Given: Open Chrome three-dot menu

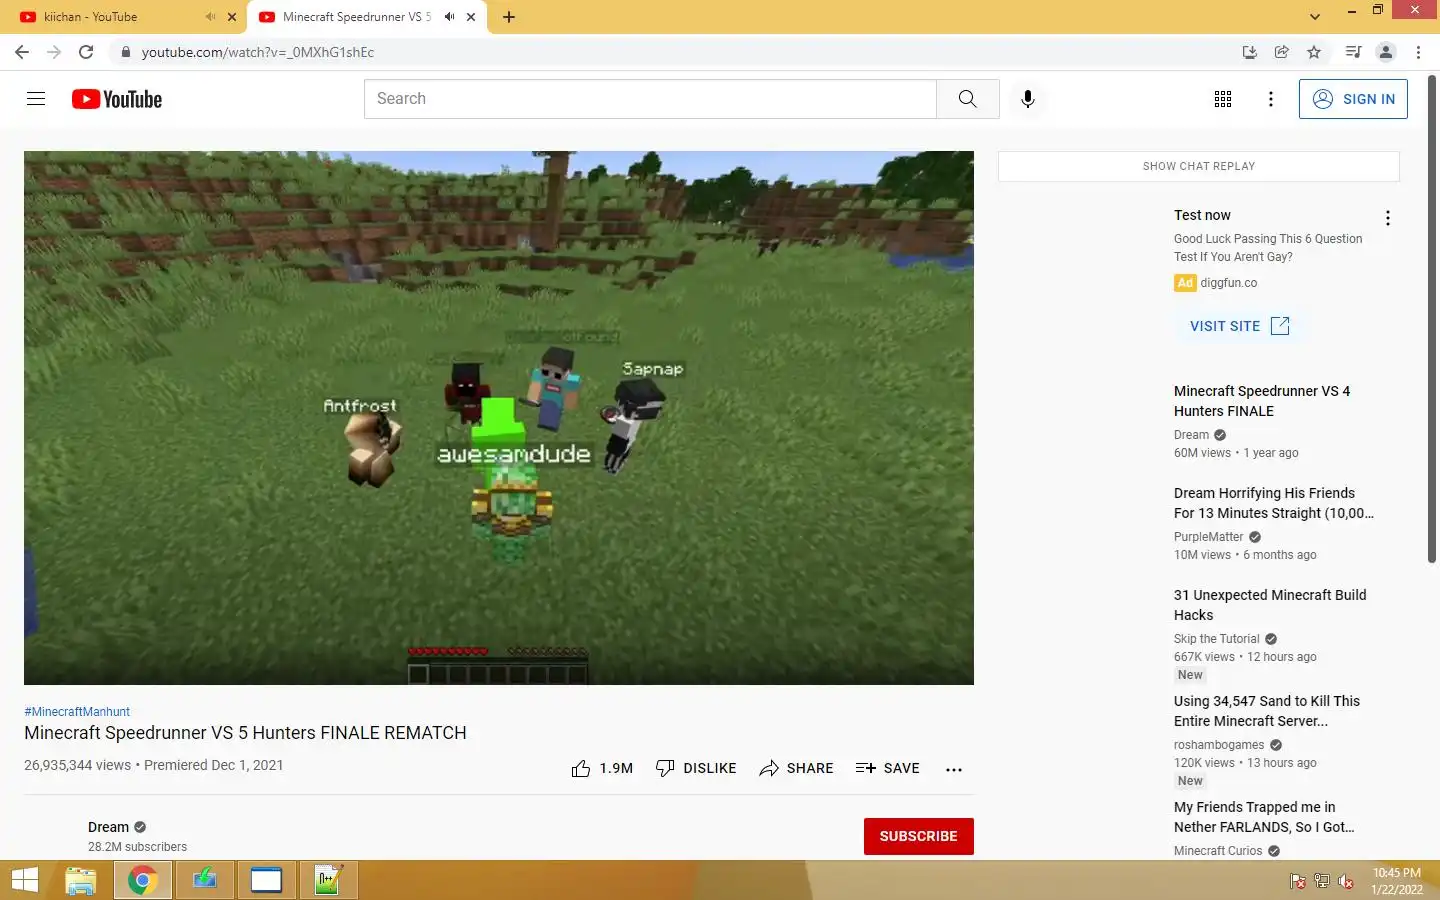Looking at the screenshot, I should click(x=1418, y=52).
